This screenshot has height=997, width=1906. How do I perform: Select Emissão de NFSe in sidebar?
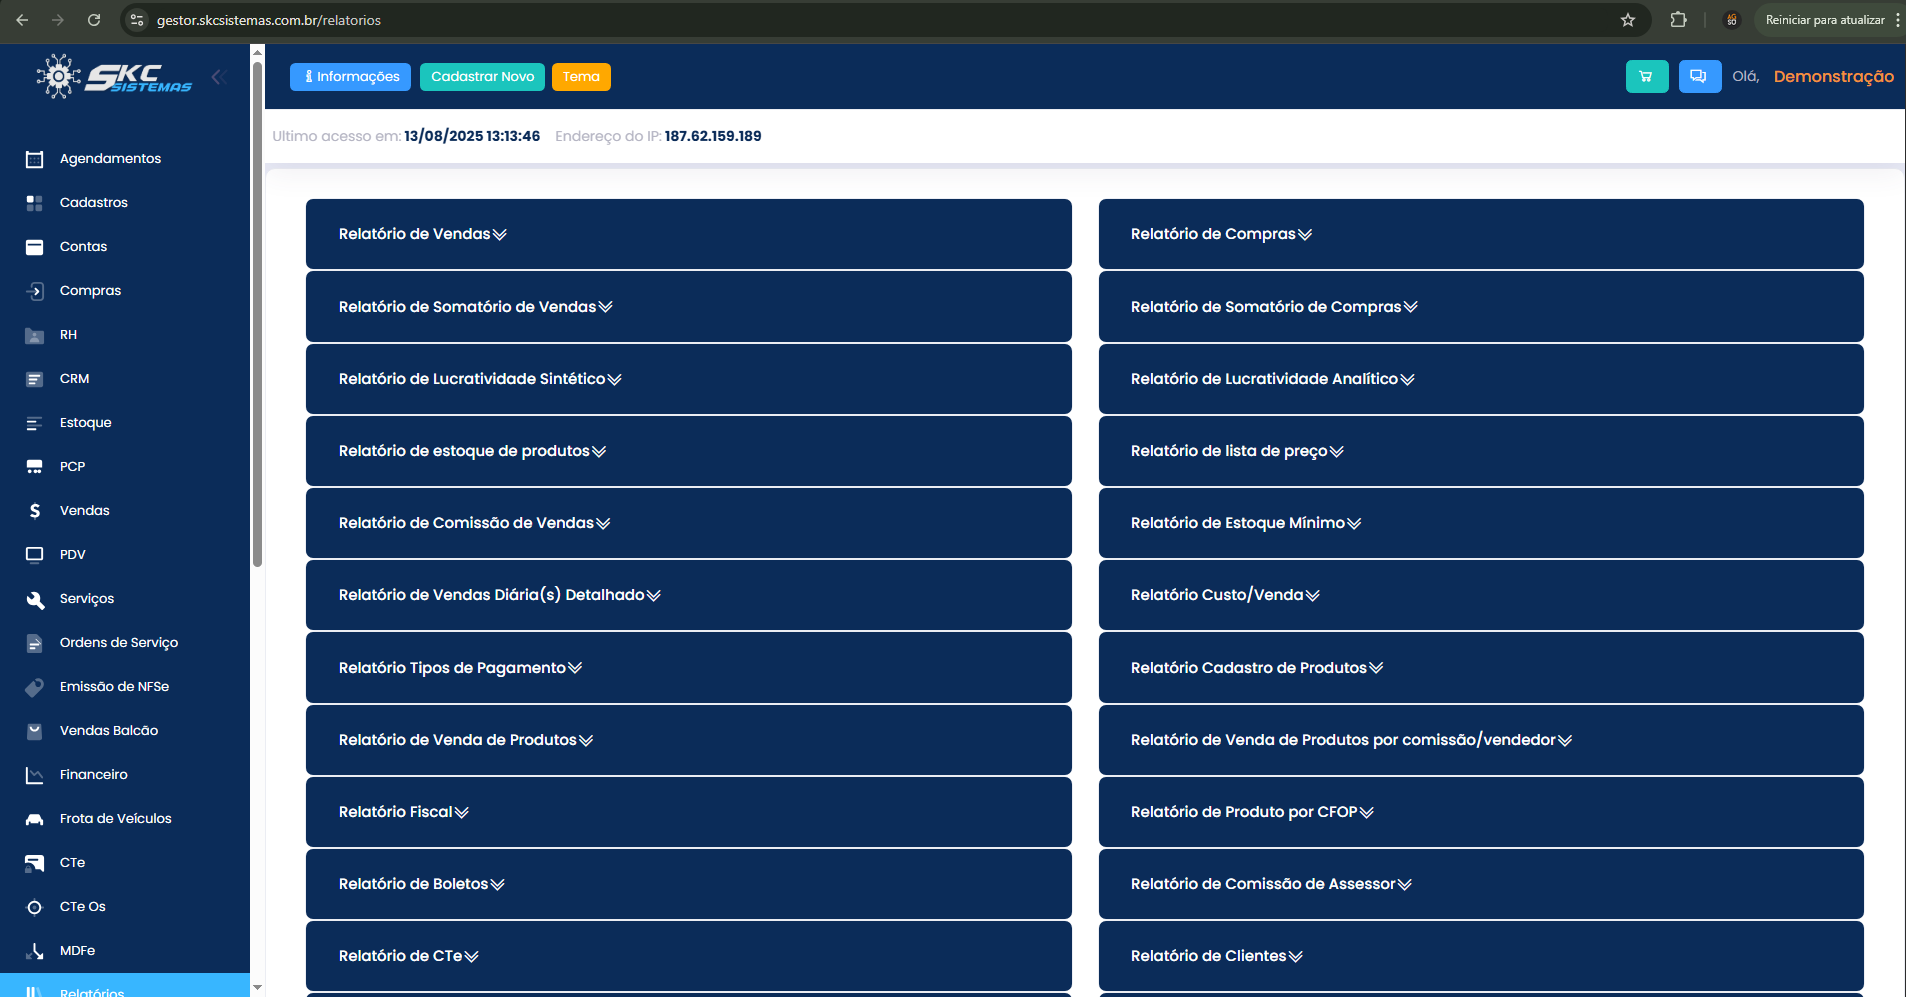(114, 687)
